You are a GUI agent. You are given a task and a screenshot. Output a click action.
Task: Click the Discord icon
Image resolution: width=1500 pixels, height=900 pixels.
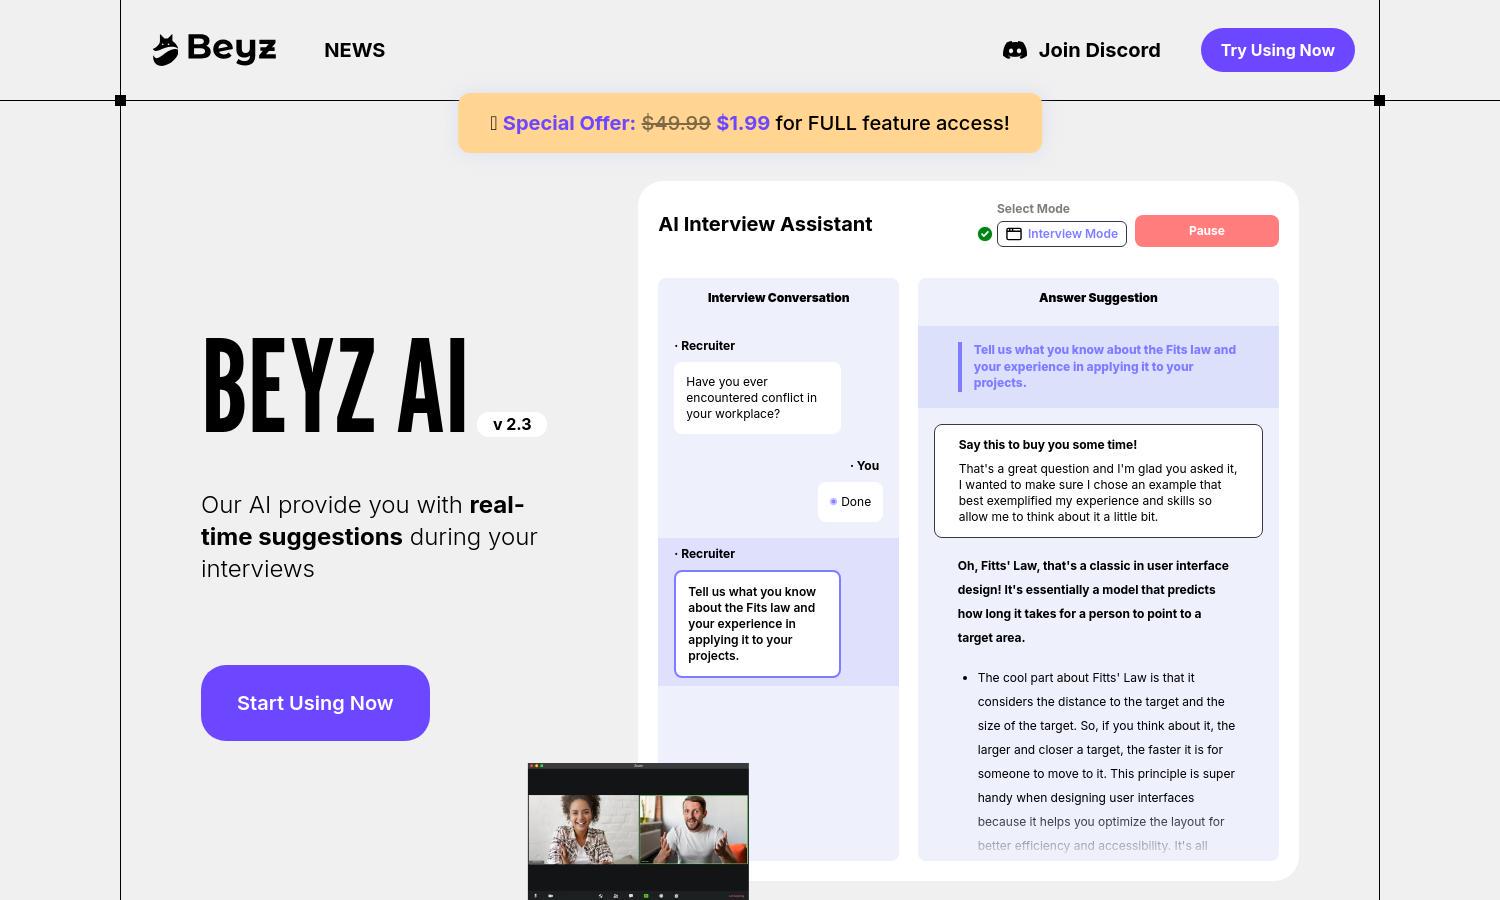point(1015,50)
